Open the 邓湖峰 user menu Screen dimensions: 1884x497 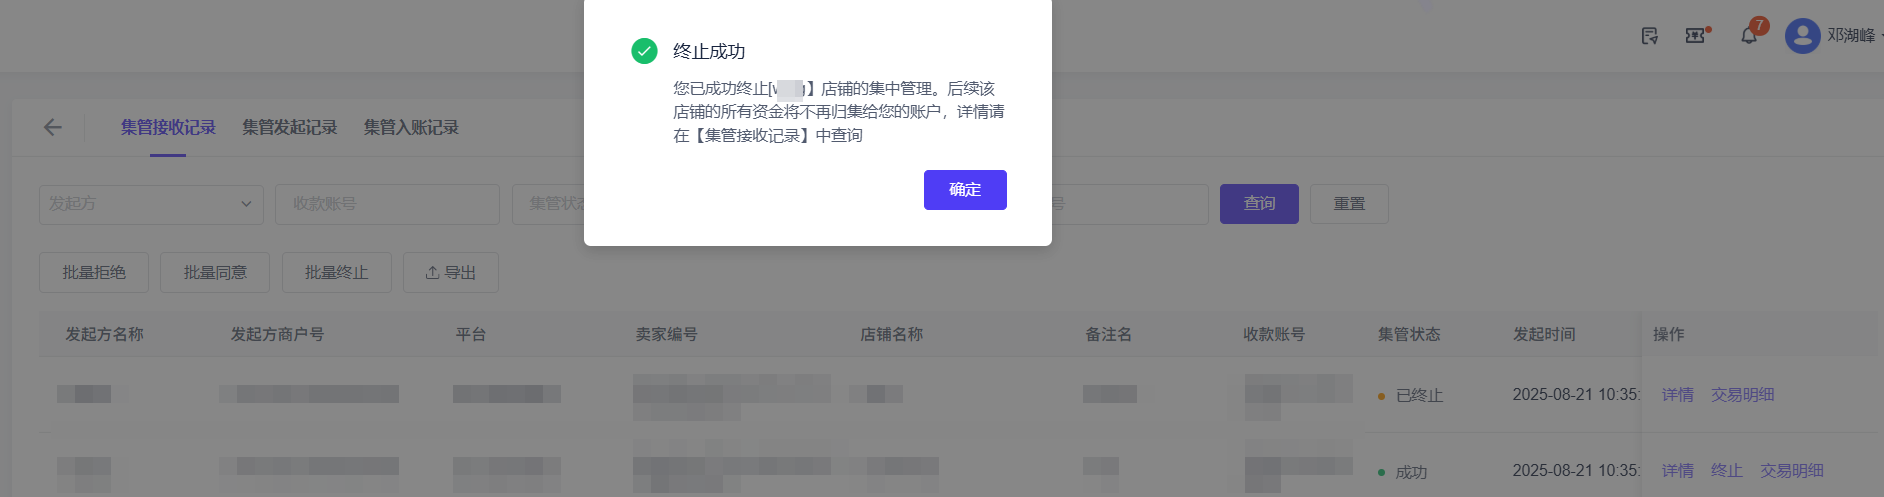[x=1851, y=35]
